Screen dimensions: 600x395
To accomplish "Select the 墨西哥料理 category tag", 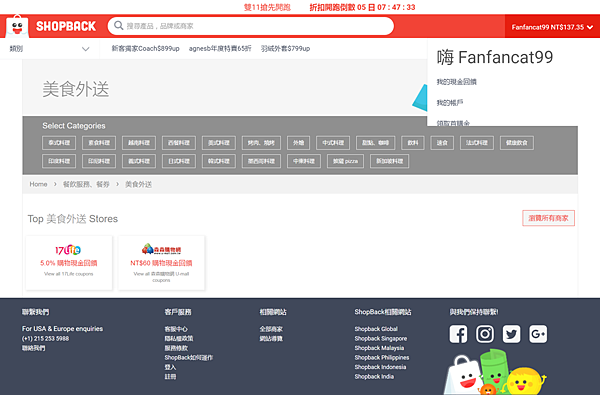I will 261,161.
